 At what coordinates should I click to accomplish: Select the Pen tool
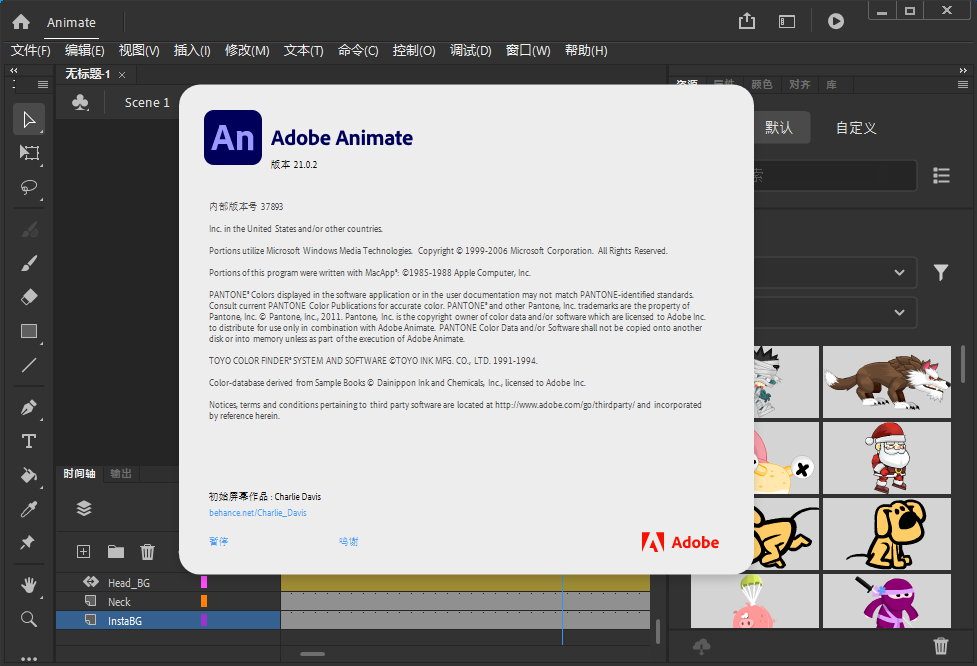tap(29, 407)
